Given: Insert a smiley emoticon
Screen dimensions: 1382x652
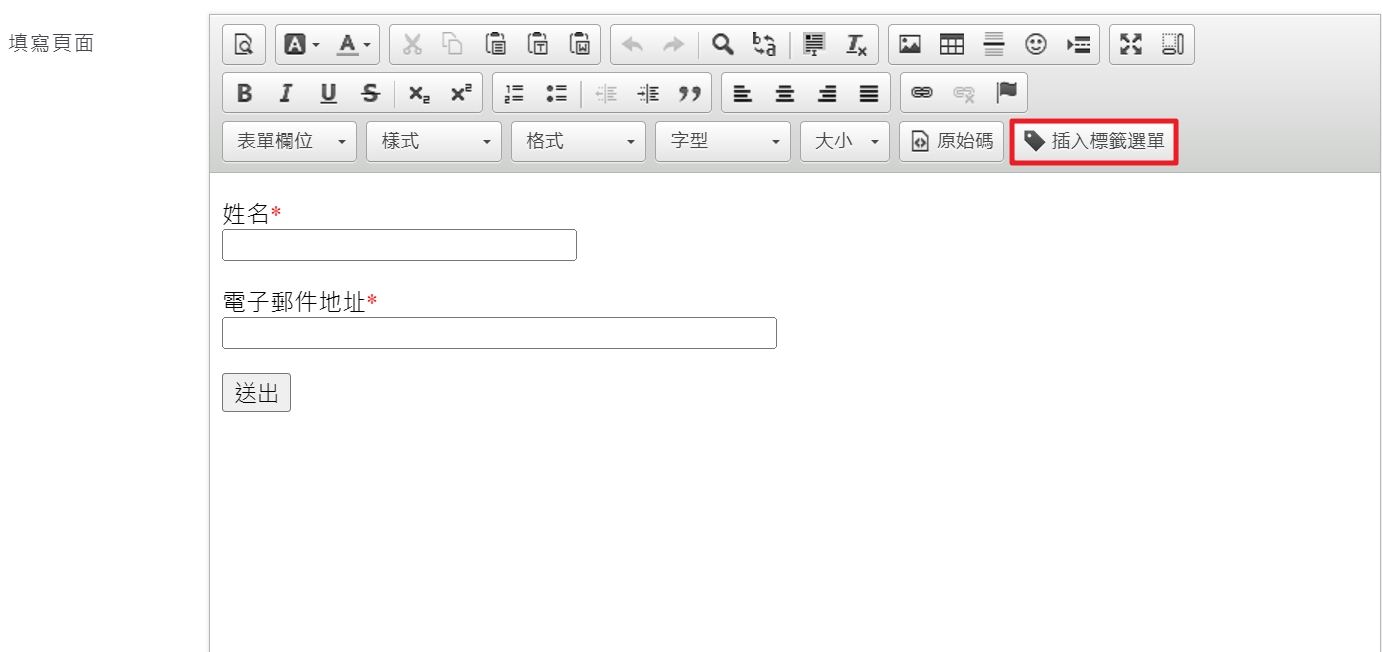Looking at the screenshot, I should click(1036, 44).
